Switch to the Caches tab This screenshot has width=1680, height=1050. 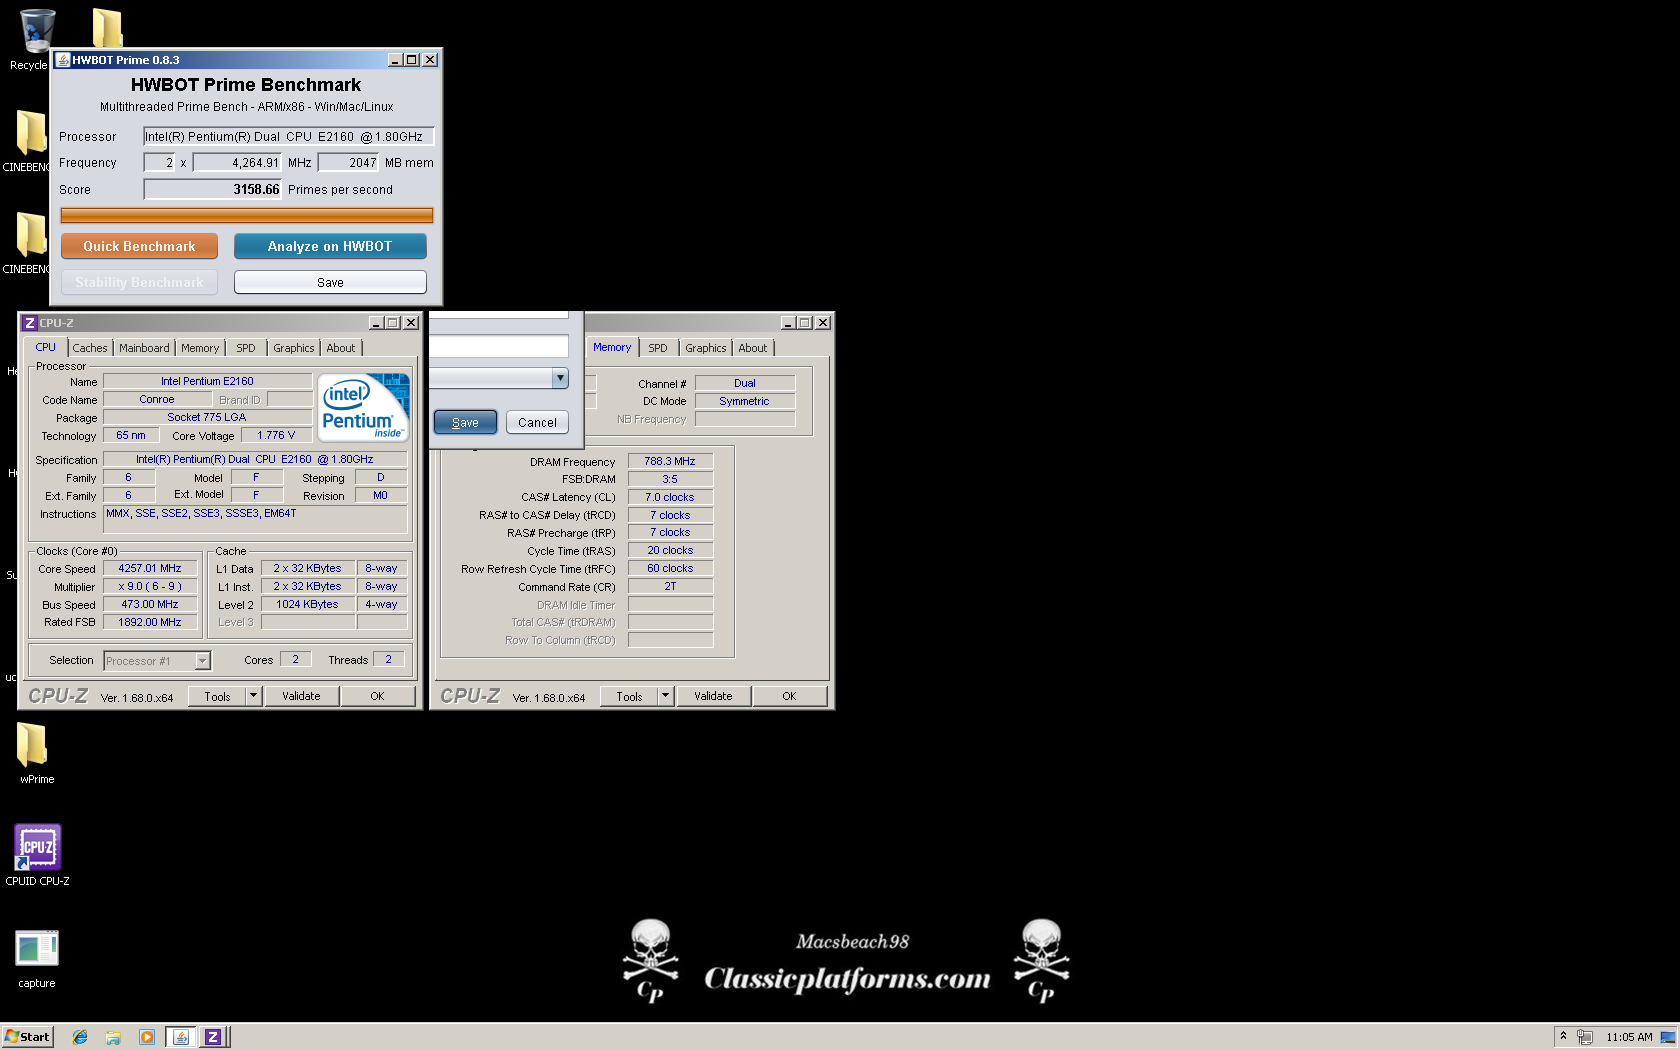pos(90,348)
